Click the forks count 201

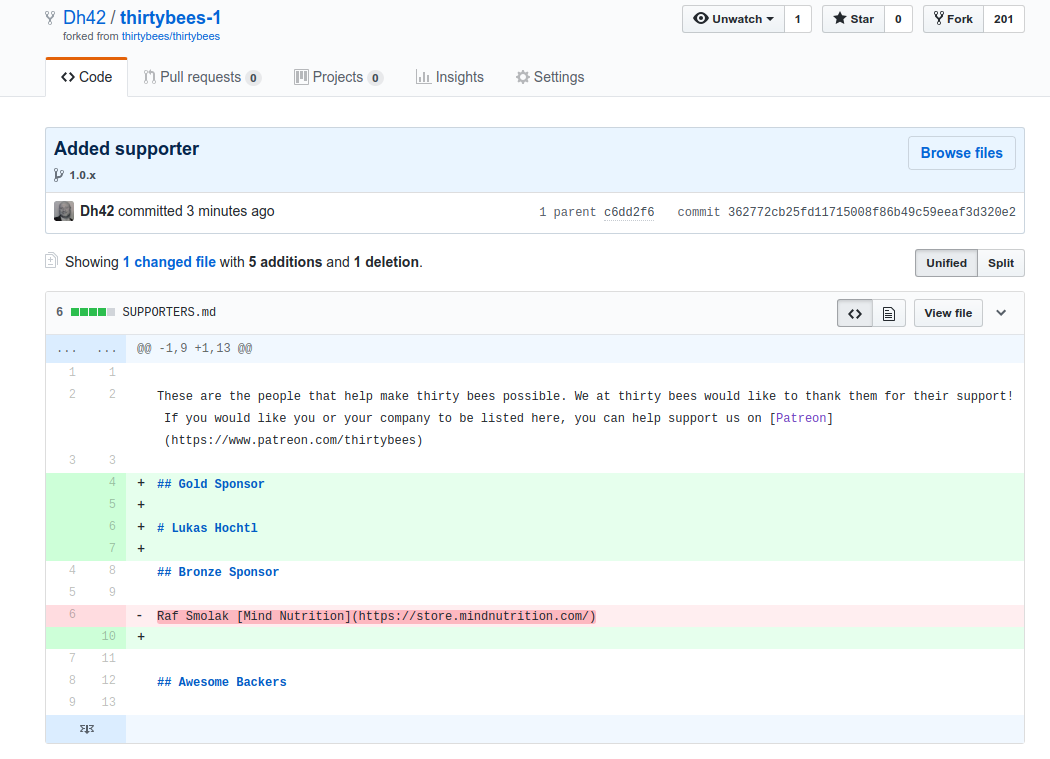(x=1003, y=19)
